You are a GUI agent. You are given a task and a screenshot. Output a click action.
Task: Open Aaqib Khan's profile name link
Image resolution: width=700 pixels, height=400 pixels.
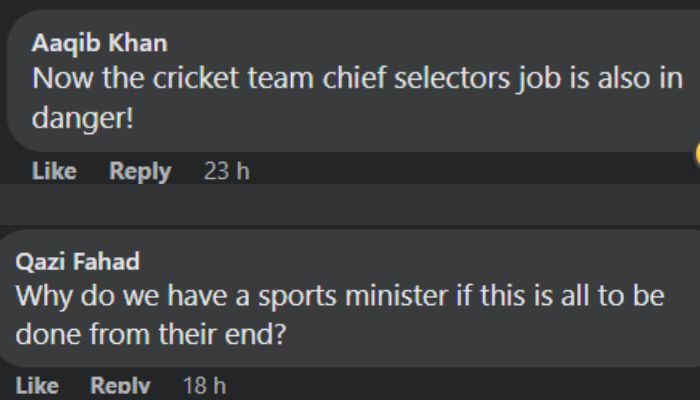pos(100,44)
